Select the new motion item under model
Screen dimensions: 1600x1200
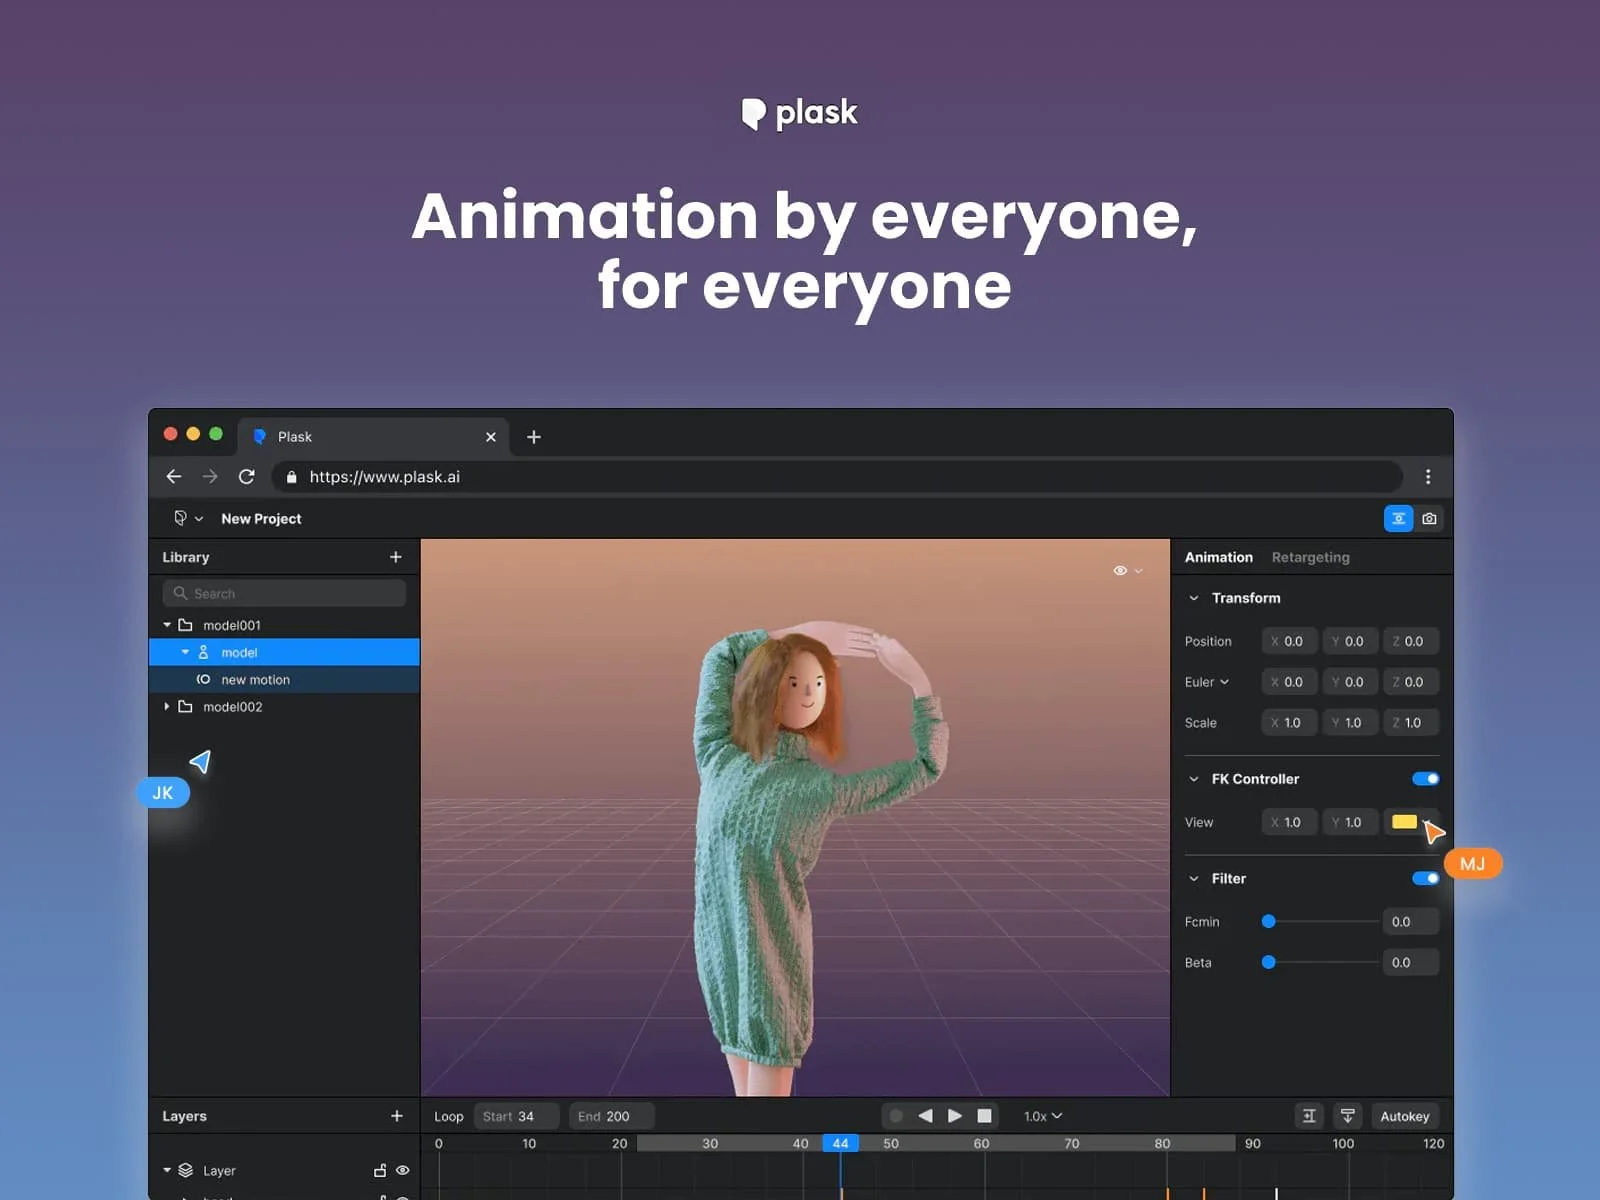pos(256,679)
